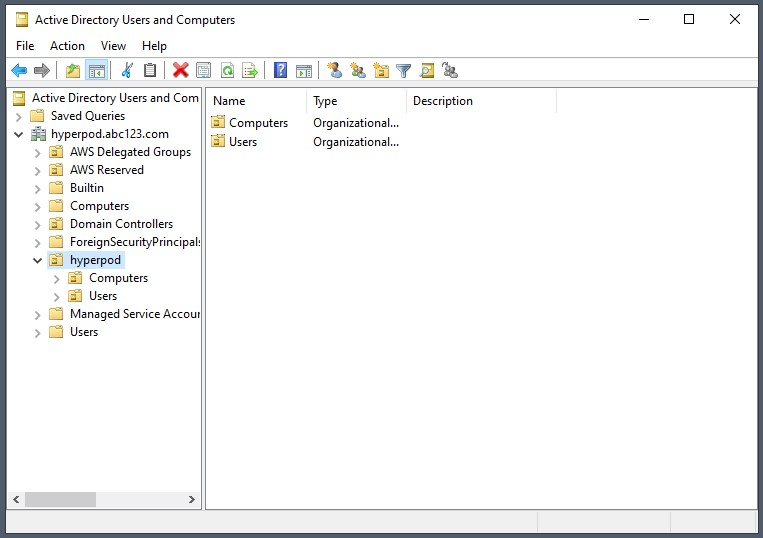Close the Active Directory window
The image size is (763, 538).
click(x=735, y=19)
